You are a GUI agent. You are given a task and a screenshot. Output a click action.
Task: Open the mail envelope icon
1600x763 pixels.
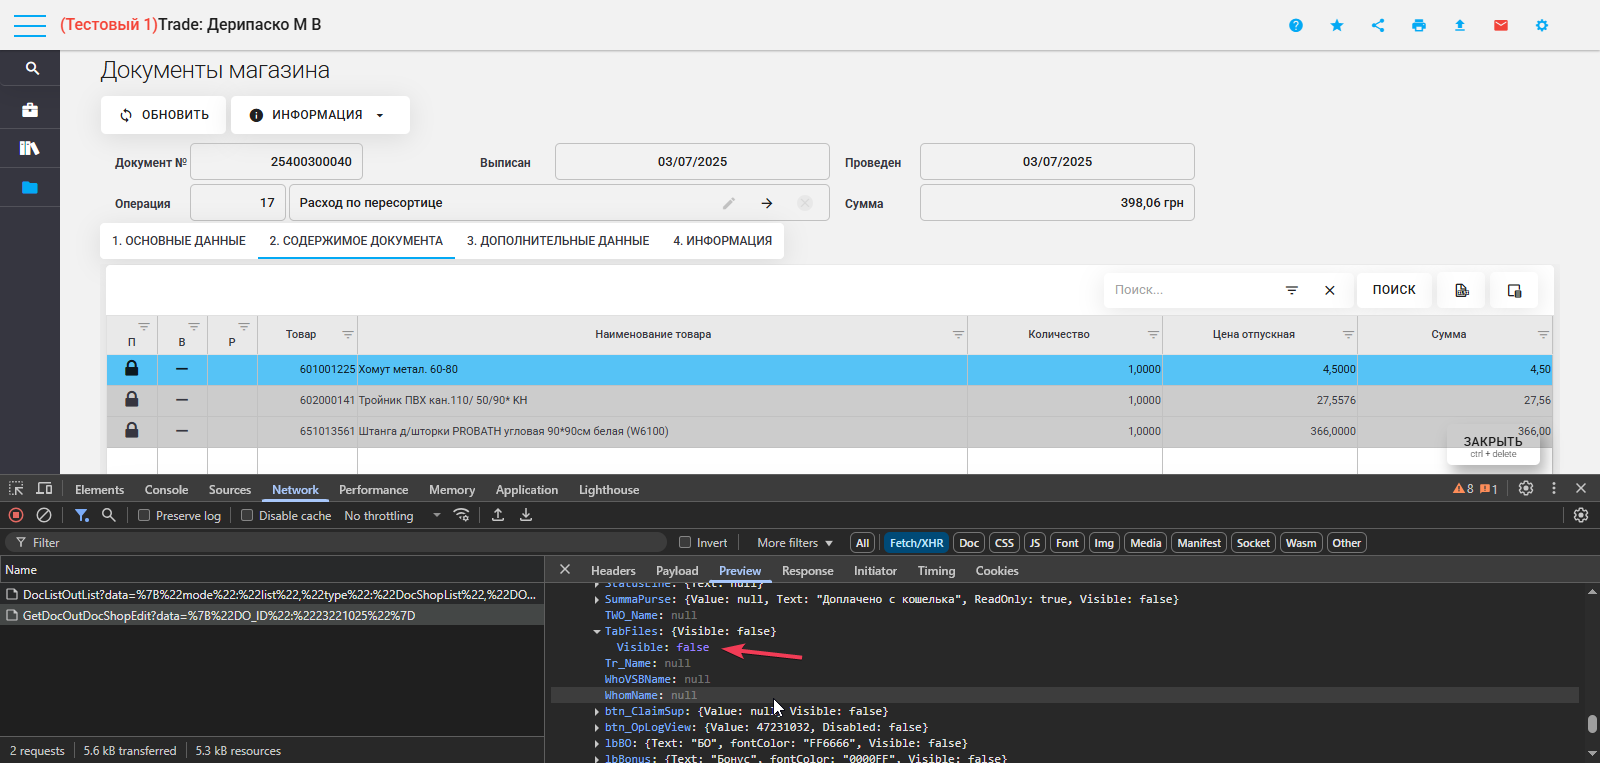pyautogui.click(x=1501, y=25)
